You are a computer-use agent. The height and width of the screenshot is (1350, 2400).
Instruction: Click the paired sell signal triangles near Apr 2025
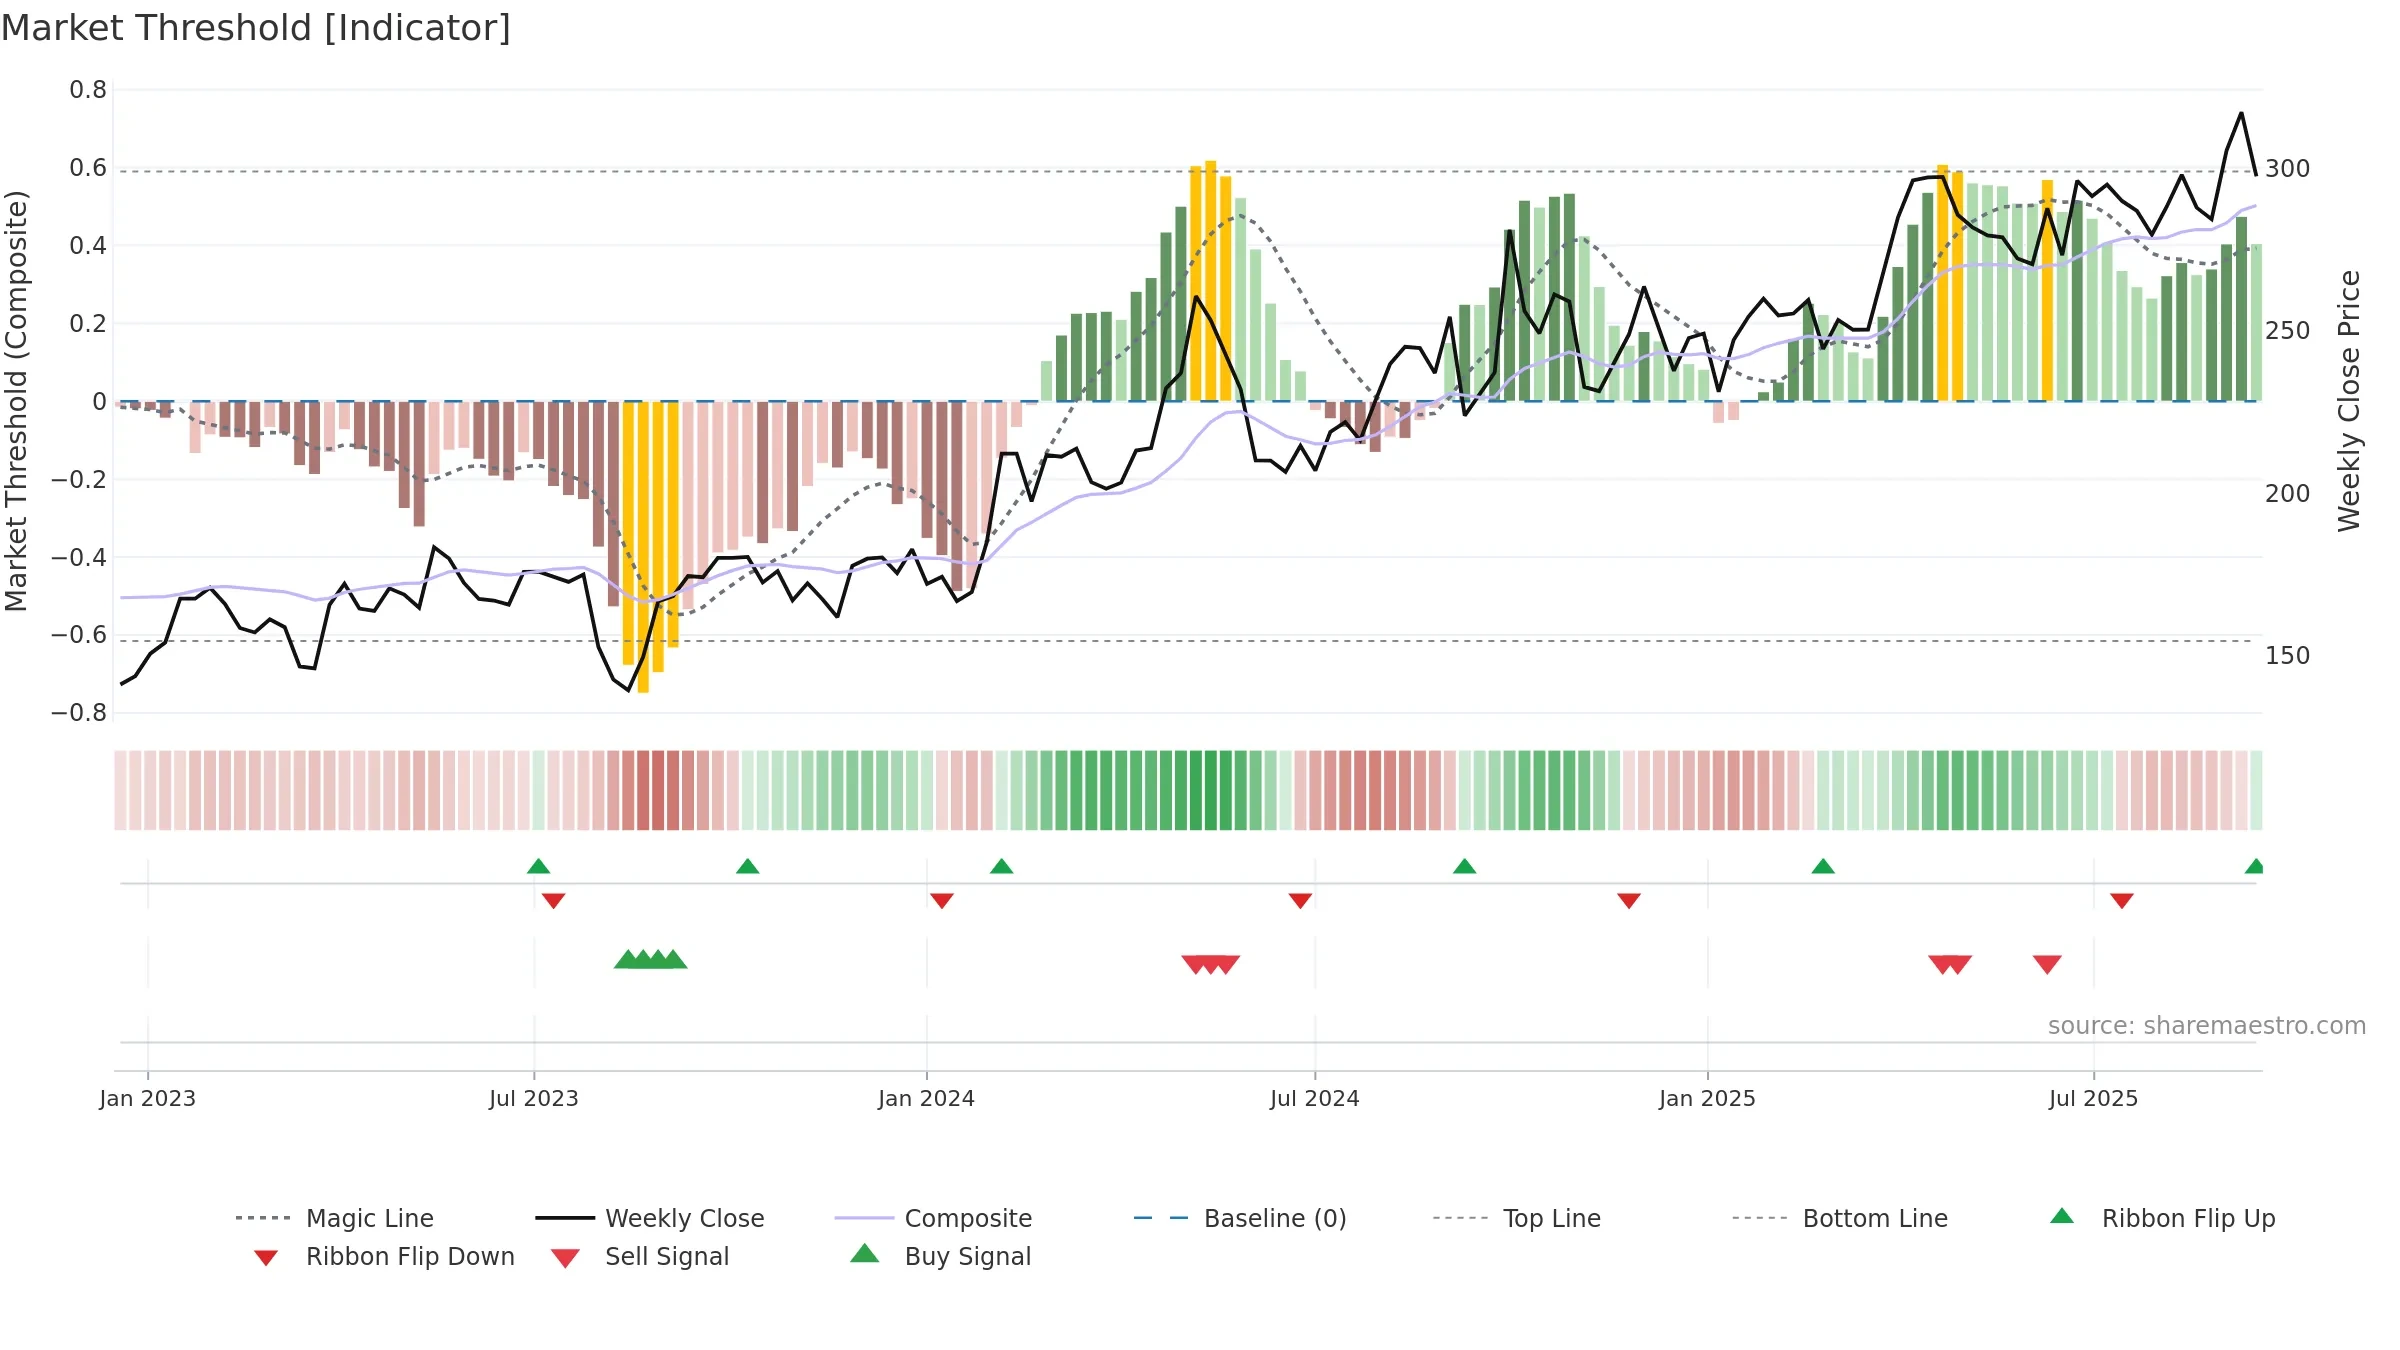[x=1950, y=965]
